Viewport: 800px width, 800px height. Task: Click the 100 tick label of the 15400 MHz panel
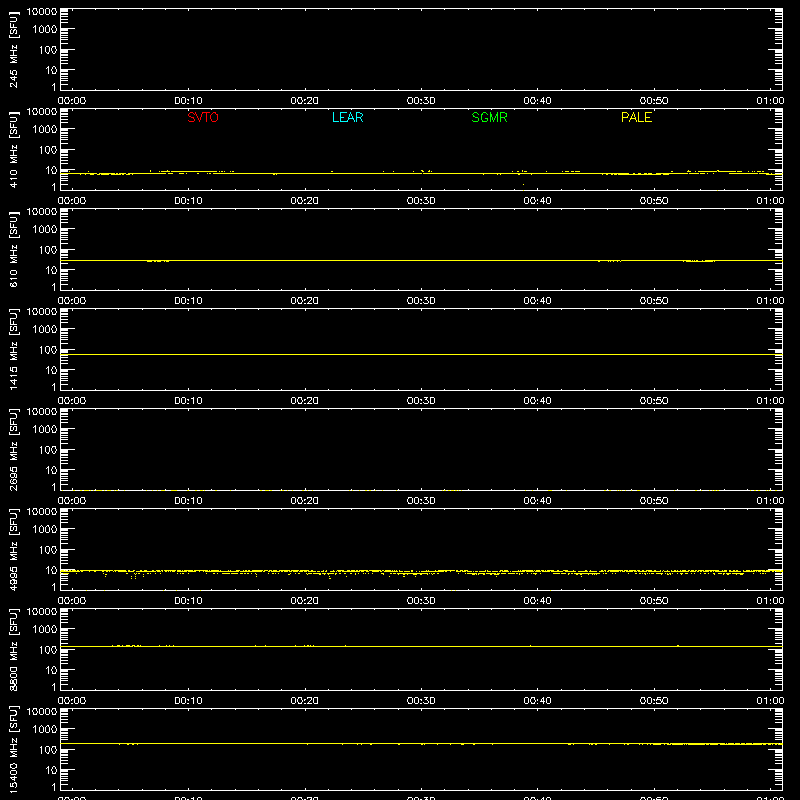47,750
